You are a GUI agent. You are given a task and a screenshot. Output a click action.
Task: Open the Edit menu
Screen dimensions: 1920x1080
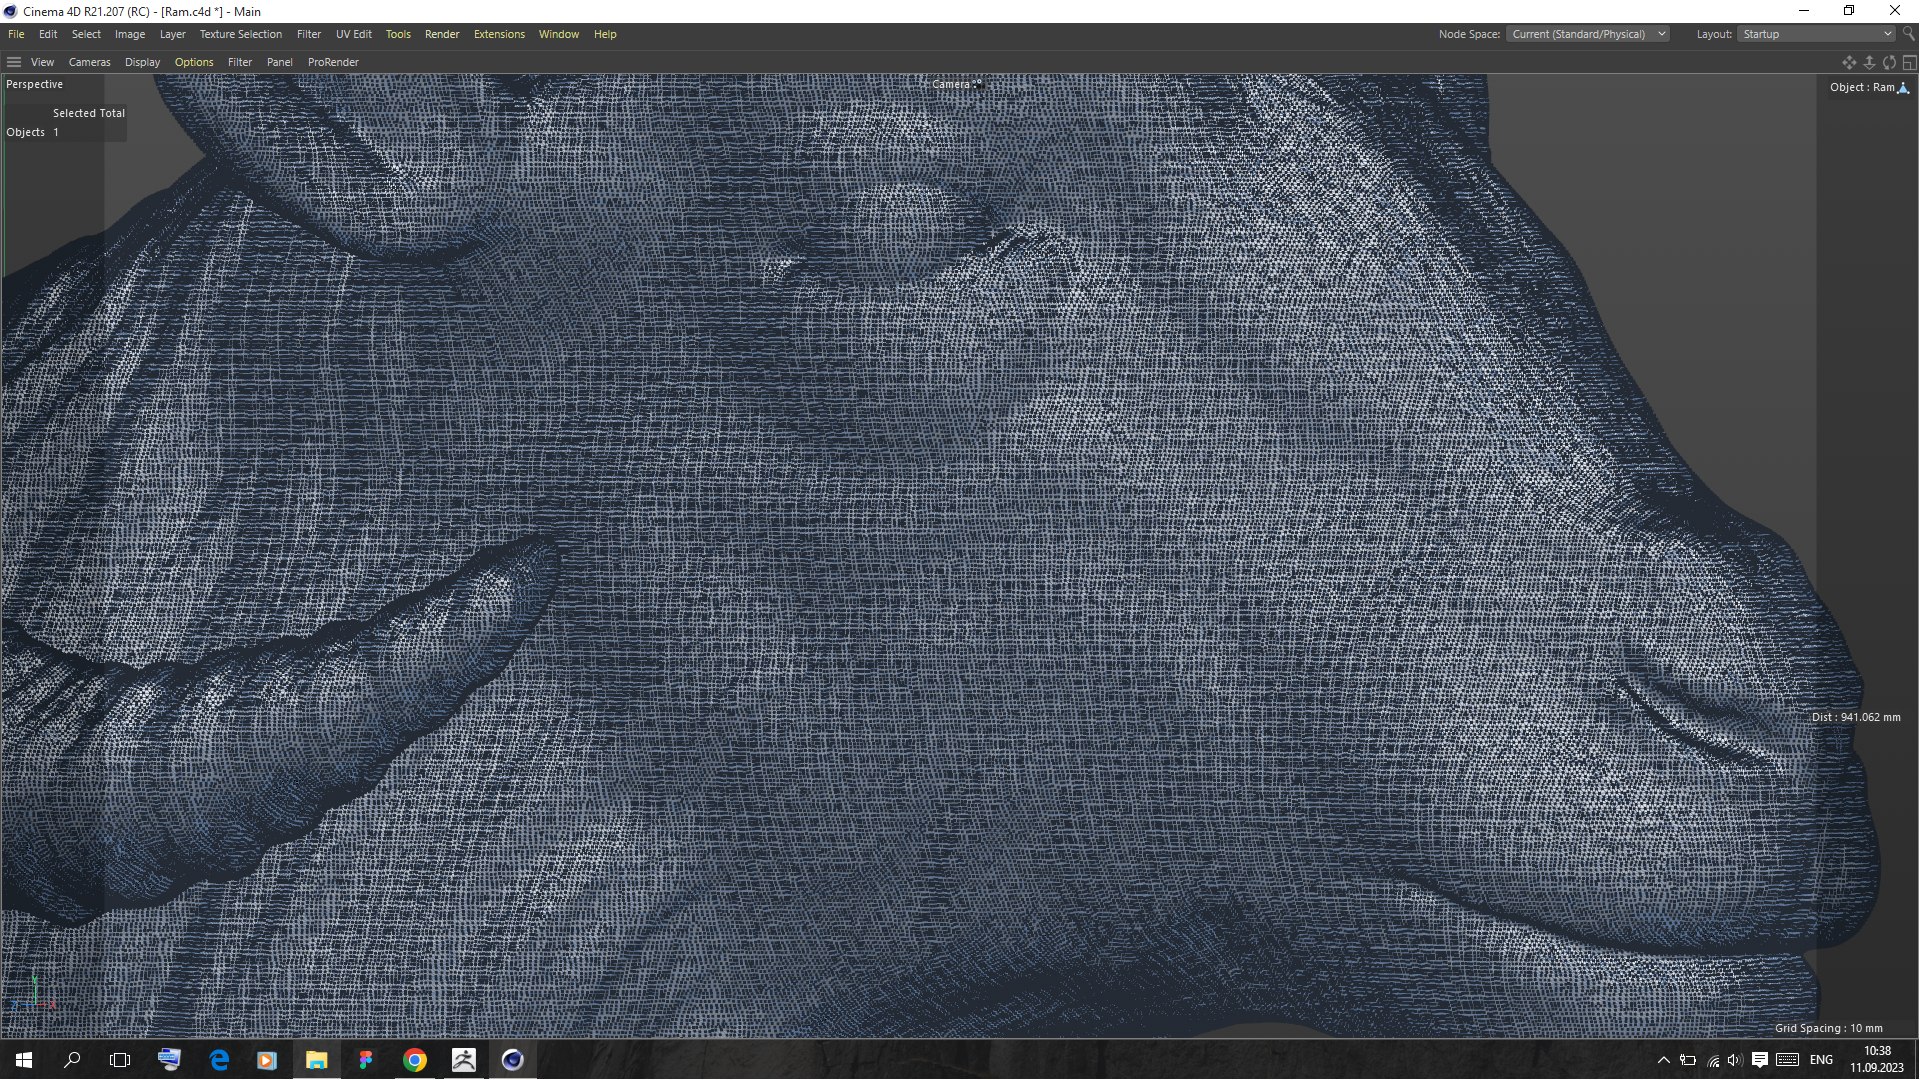[48, 34]
